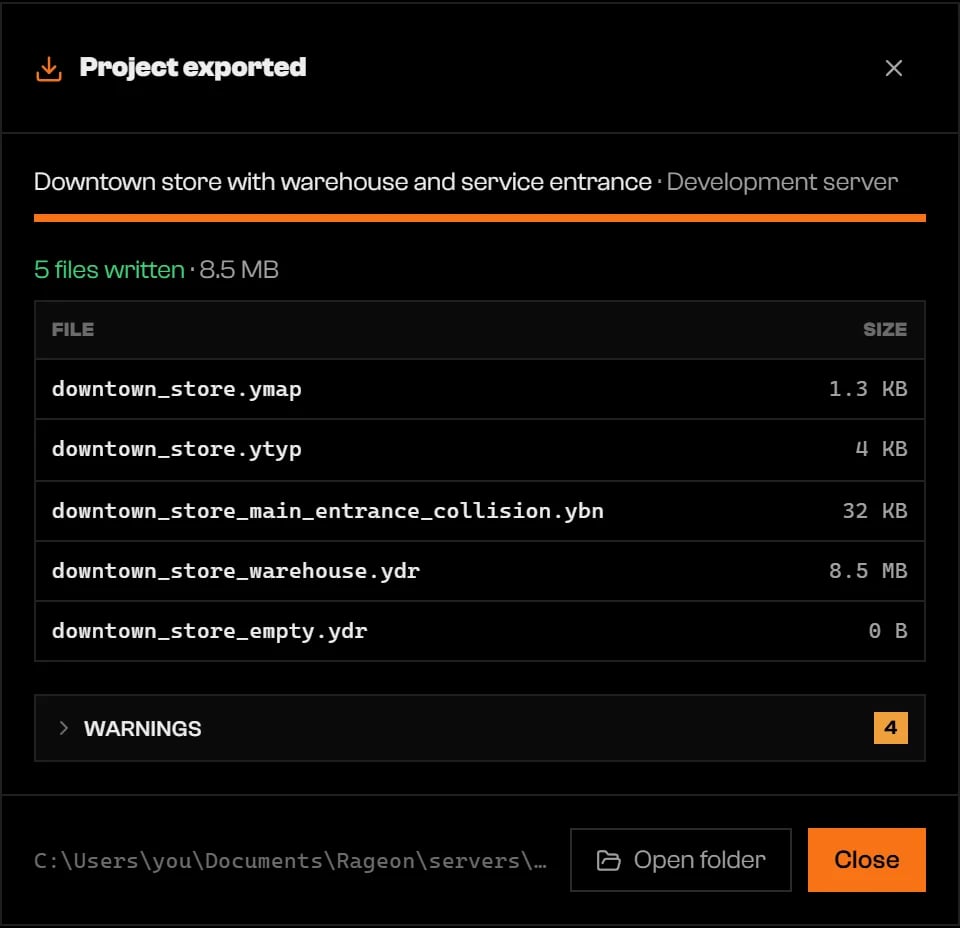Click the truncated export path text

pyautogui.click(x=290, y=861)
